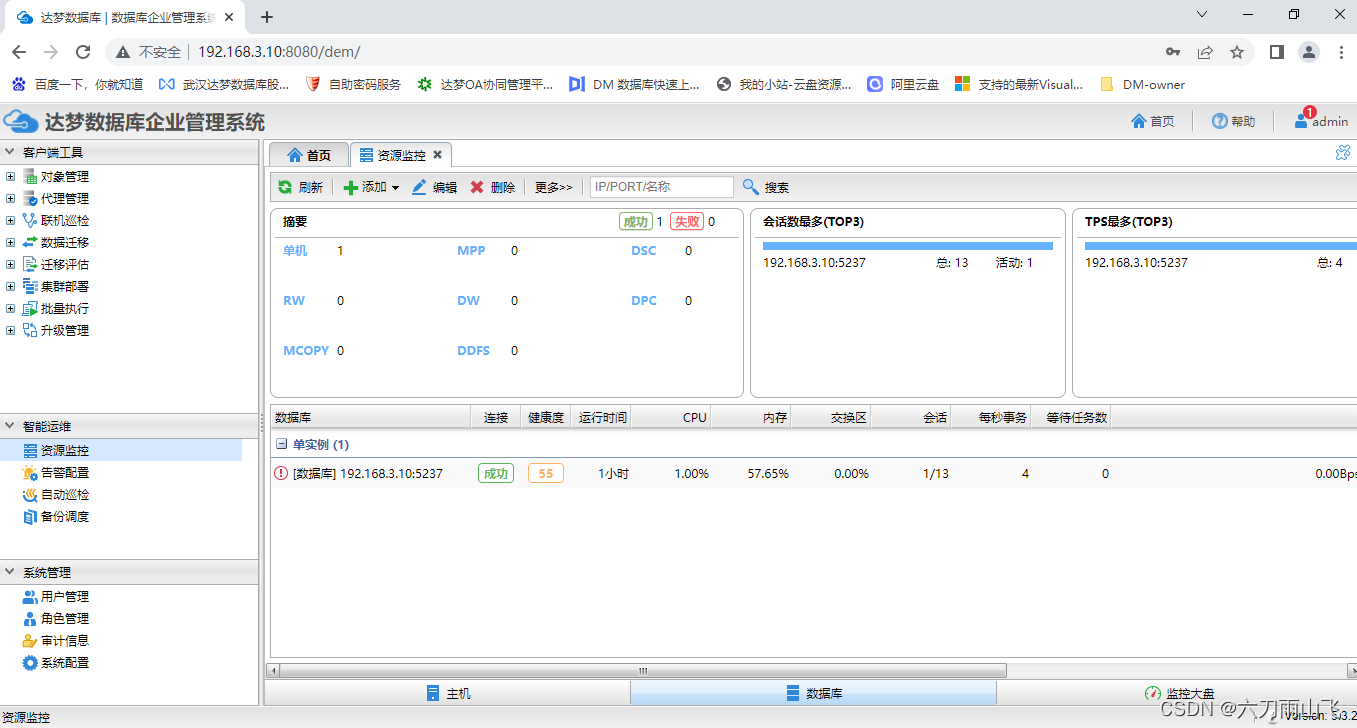Click the 首页 home link at top right

1152,121
